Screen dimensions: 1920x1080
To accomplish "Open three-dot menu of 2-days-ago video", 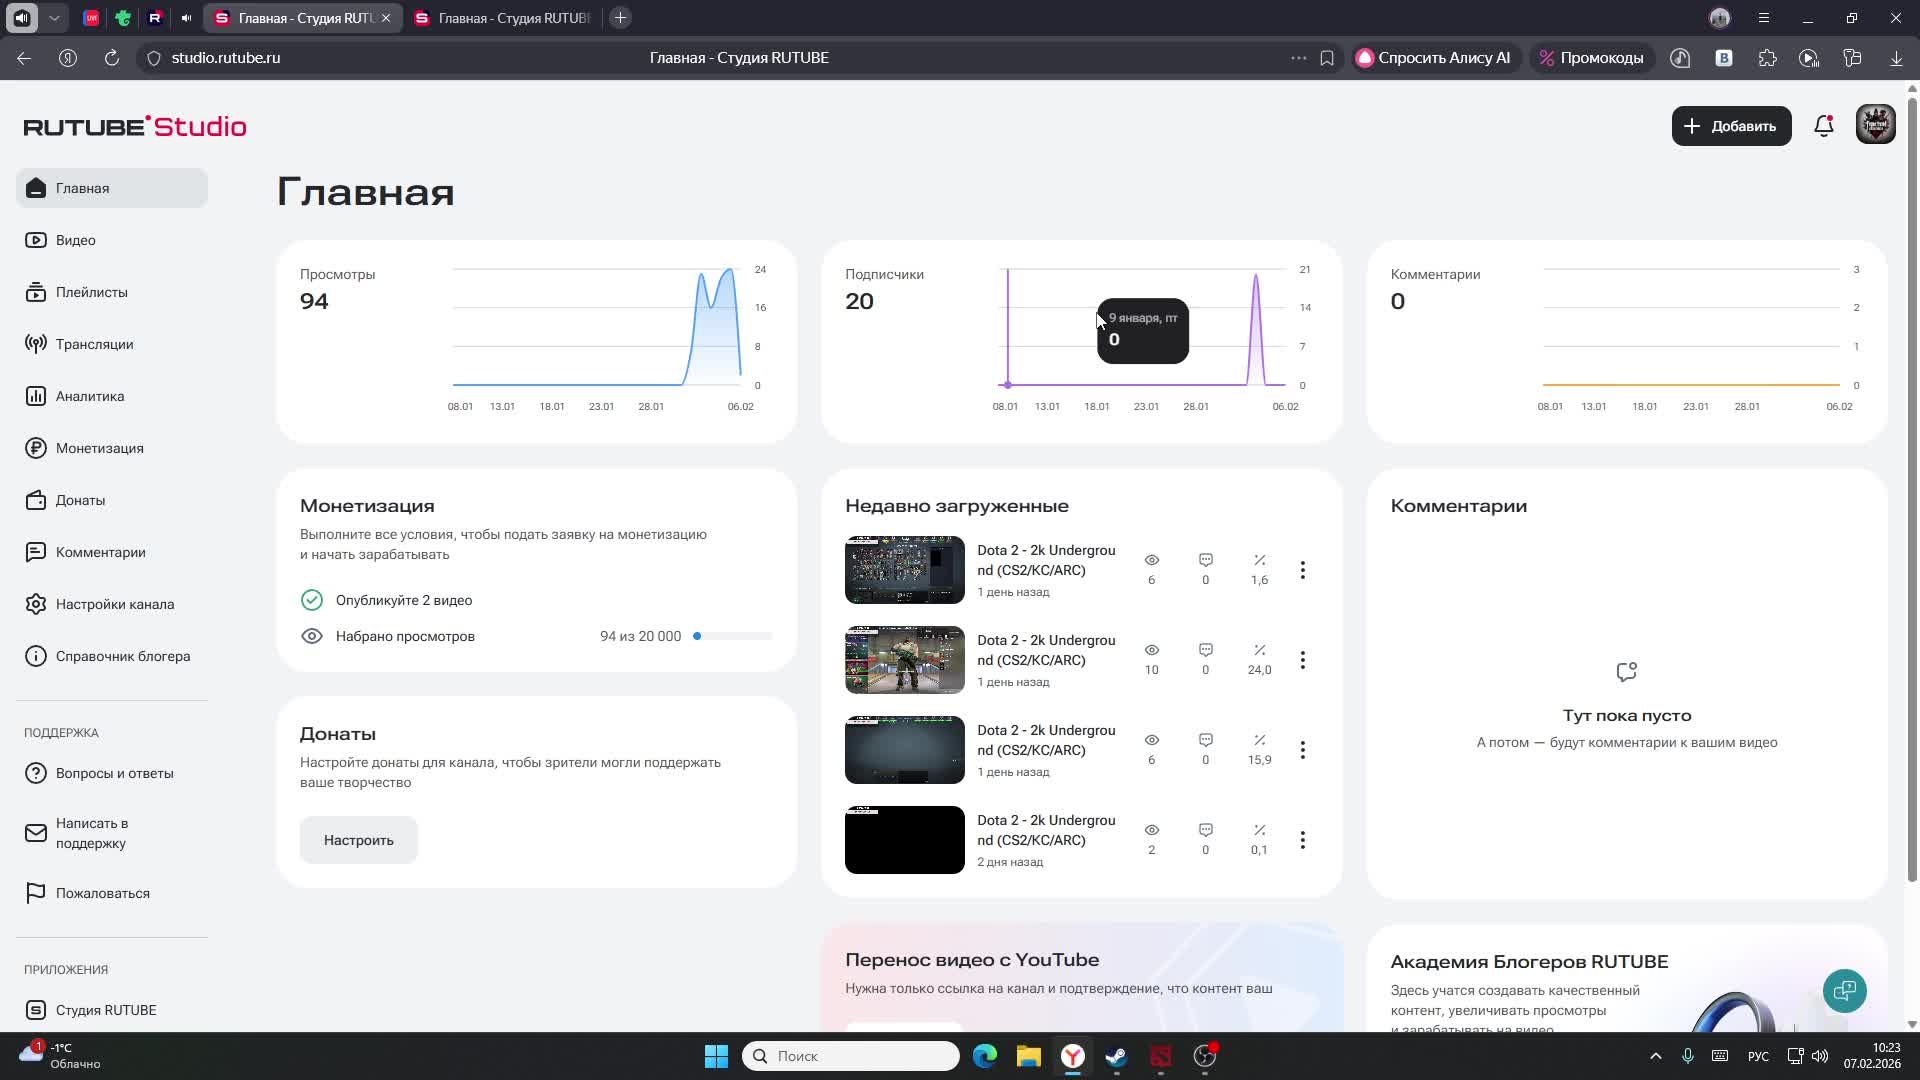I will (1302, 840).
